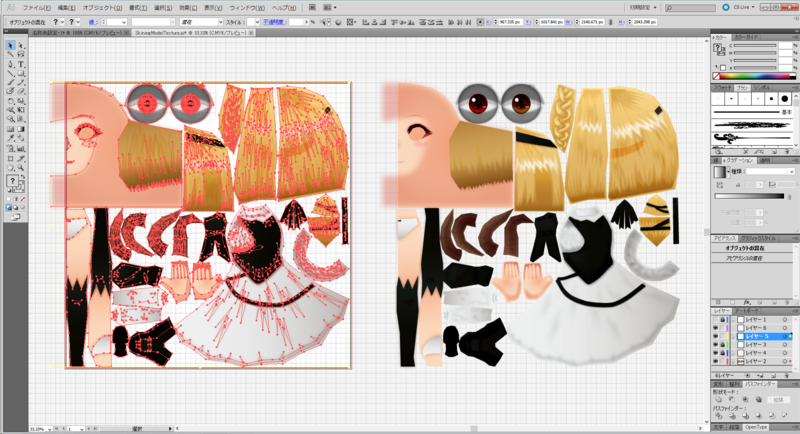Click the Go to Bridge icon in menu bar
Viewport: 800px width, 434px height.
click(x=312, y=8)
